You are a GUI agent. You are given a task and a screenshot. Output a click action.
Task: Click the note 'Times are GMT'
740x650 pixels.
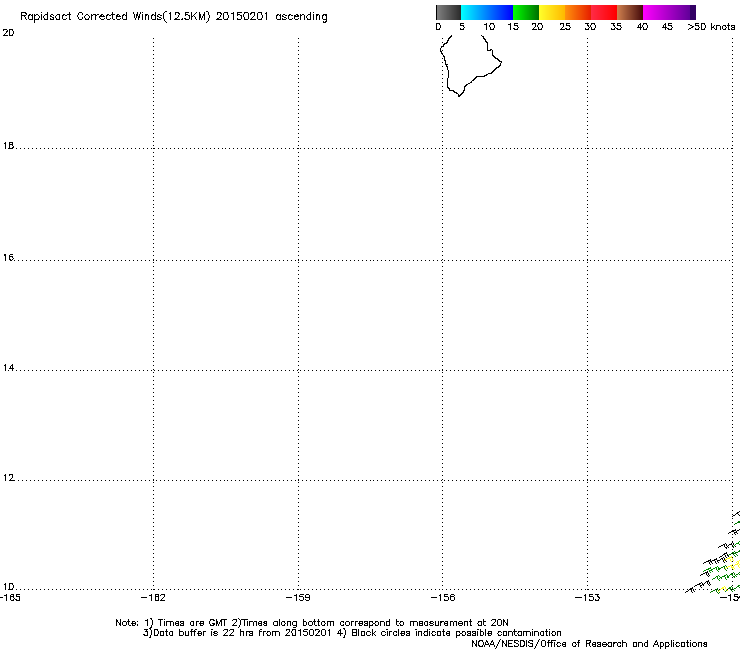193,623
